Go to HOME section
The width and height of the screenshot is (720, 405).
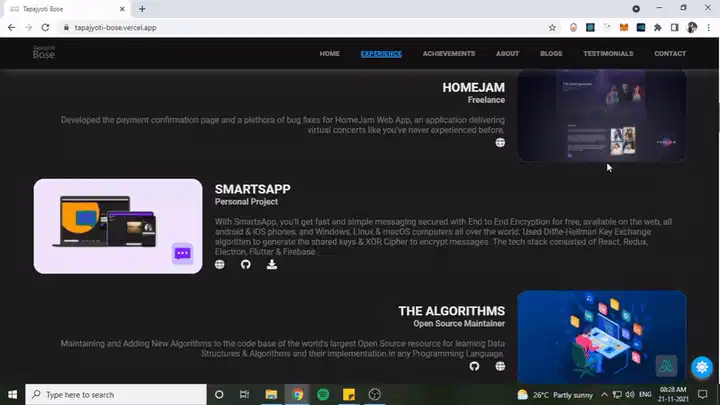tap(330, 54)
